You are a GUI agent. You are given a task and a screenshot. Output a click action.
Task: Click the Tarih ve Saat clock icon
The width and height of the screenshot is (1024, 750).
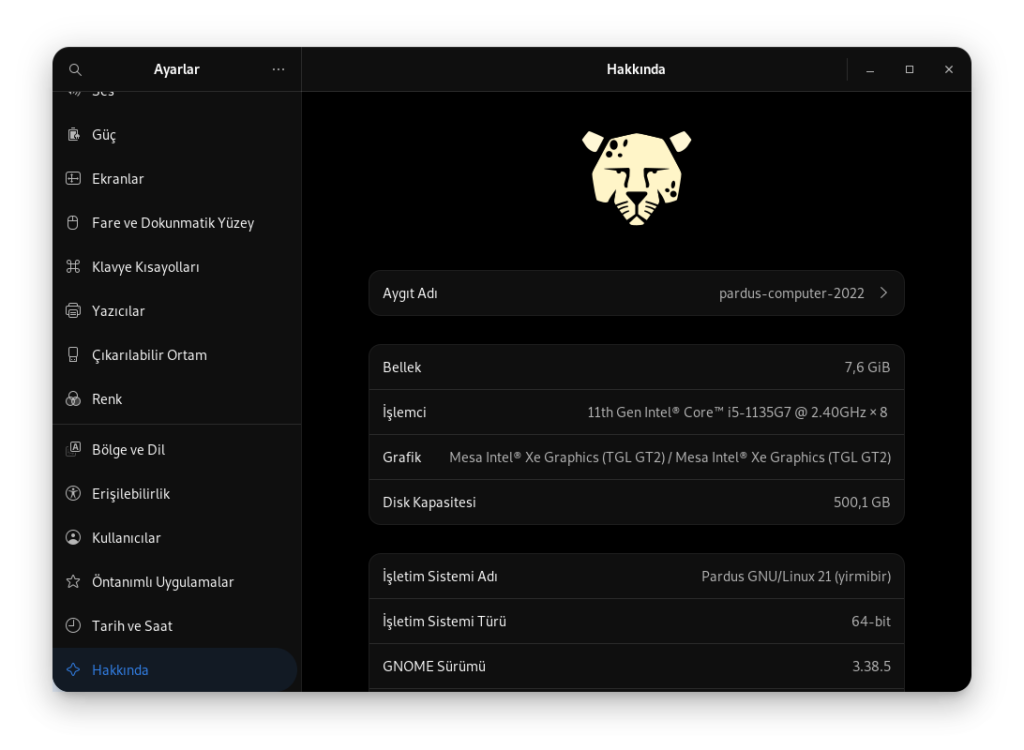(73, 626)
